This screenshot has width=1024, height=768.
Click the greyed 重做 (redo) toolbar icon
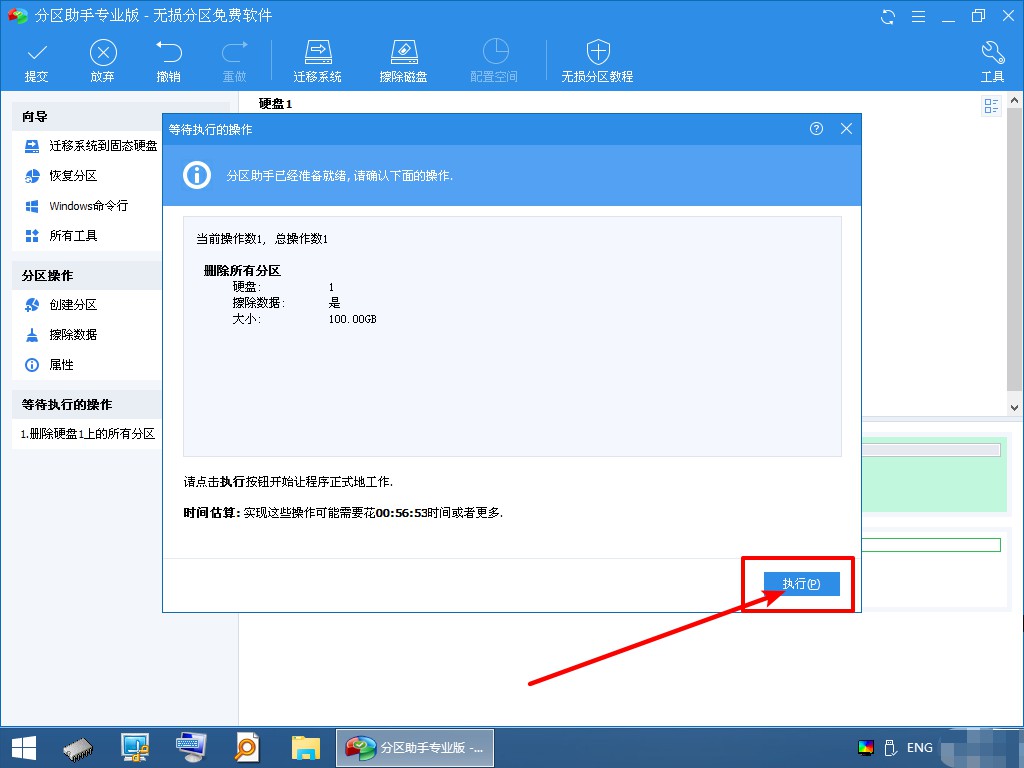[x=234, y=61]
